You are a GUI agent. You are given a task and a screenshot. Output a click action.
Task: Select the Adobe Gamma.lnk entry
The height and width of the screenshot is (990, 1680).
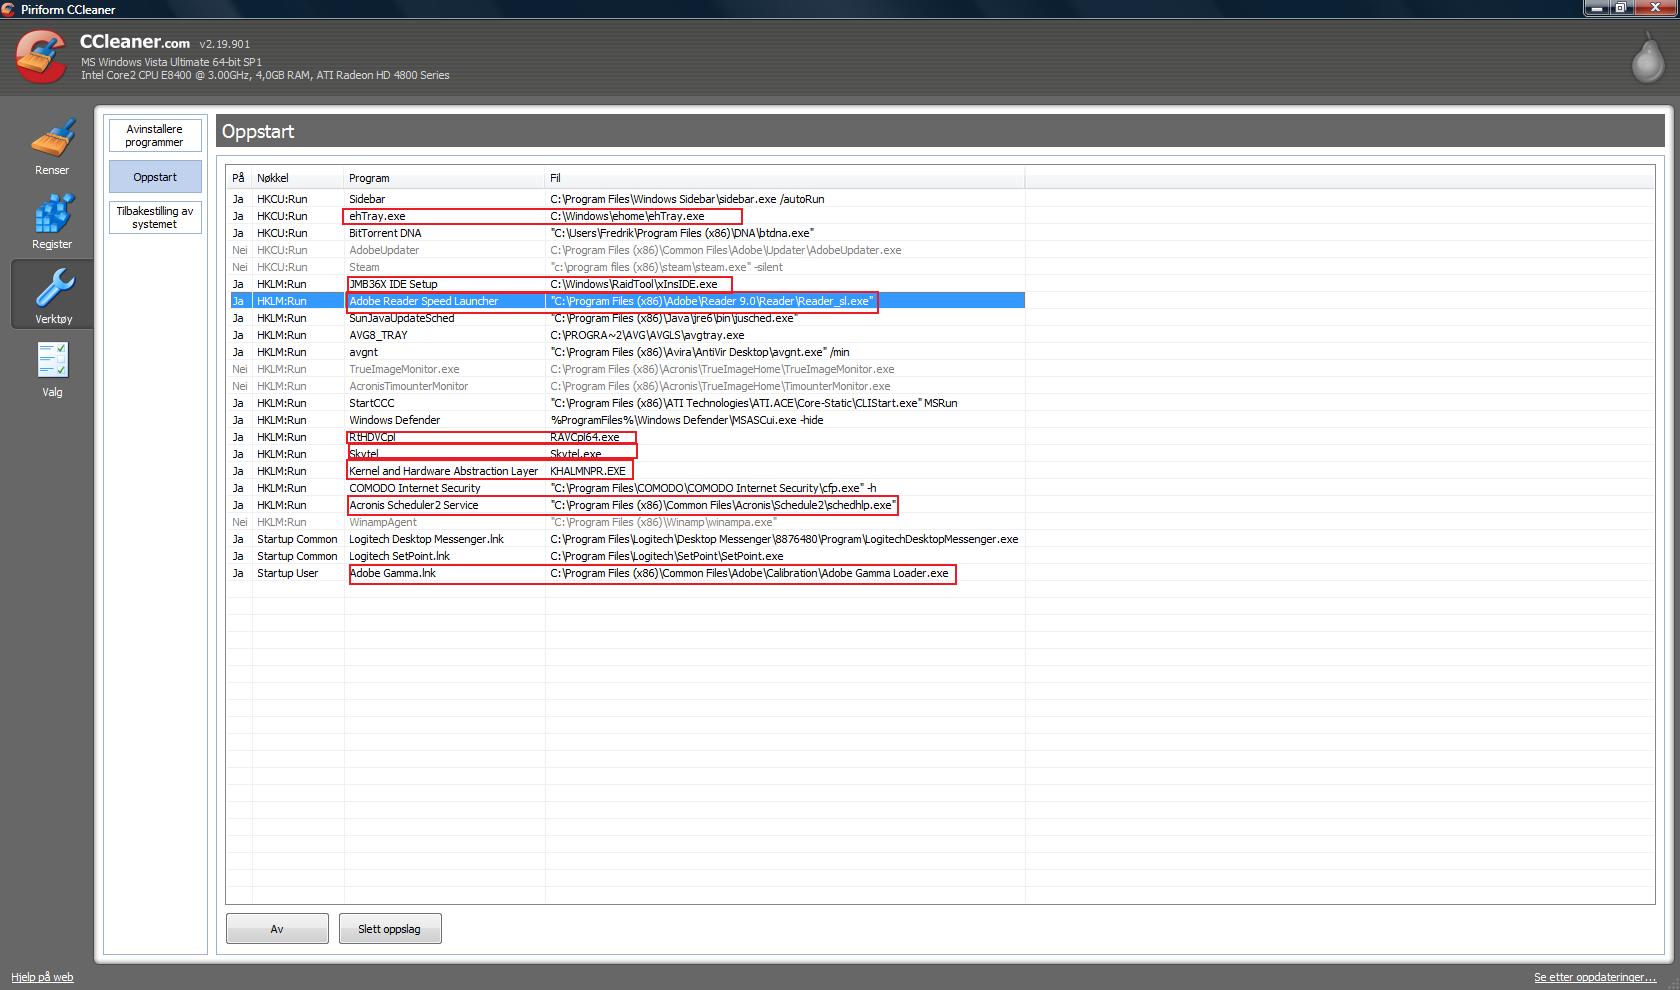[x=626, y=573]
